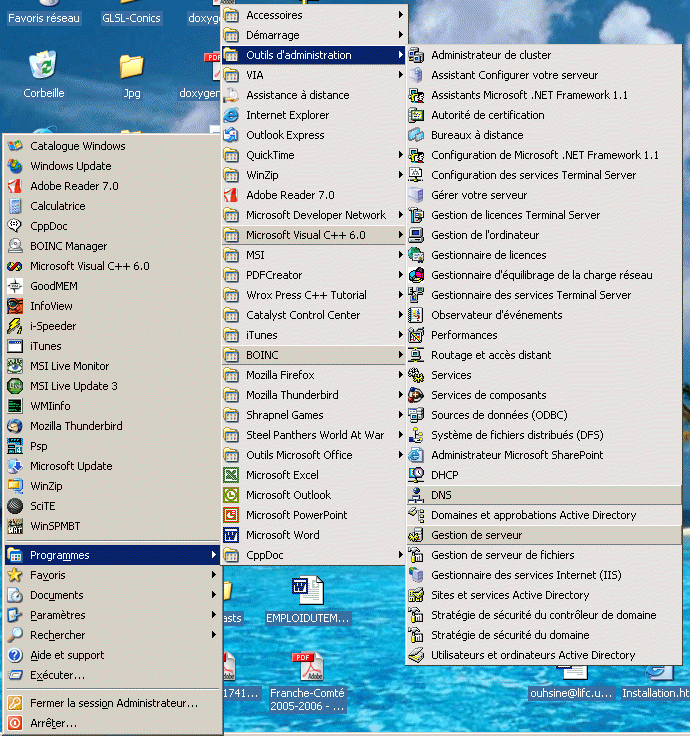The image size is (690, 736).
Task: Click the iTunes icon in Start menu
Action: [x=15, y=346]
